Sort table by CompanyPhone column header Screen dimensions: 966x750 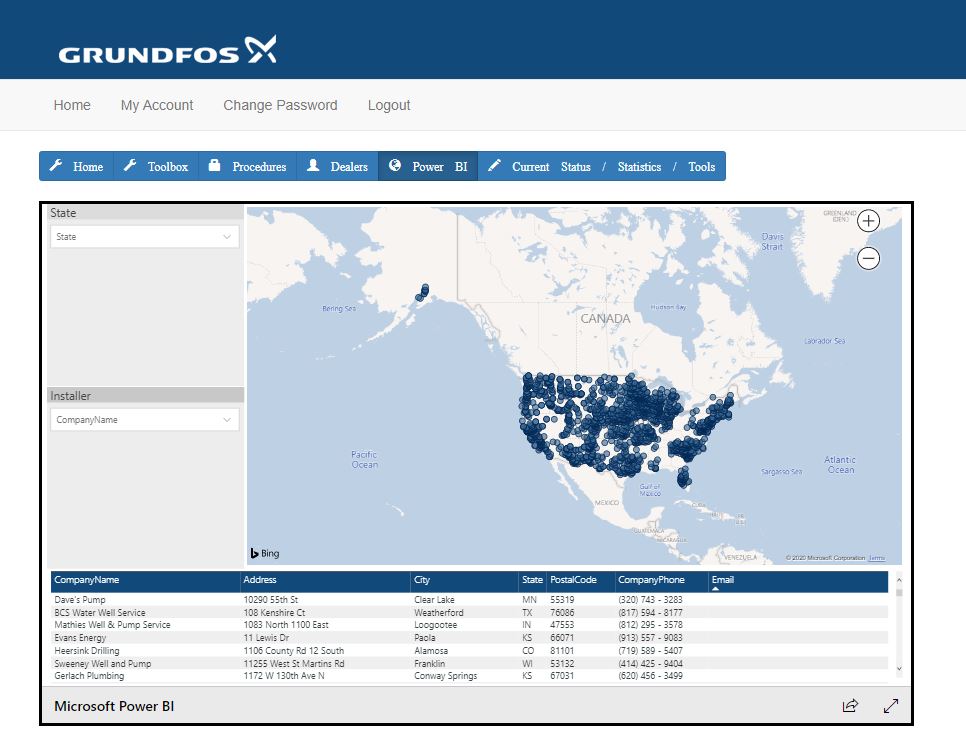click(x=661, y=580)
